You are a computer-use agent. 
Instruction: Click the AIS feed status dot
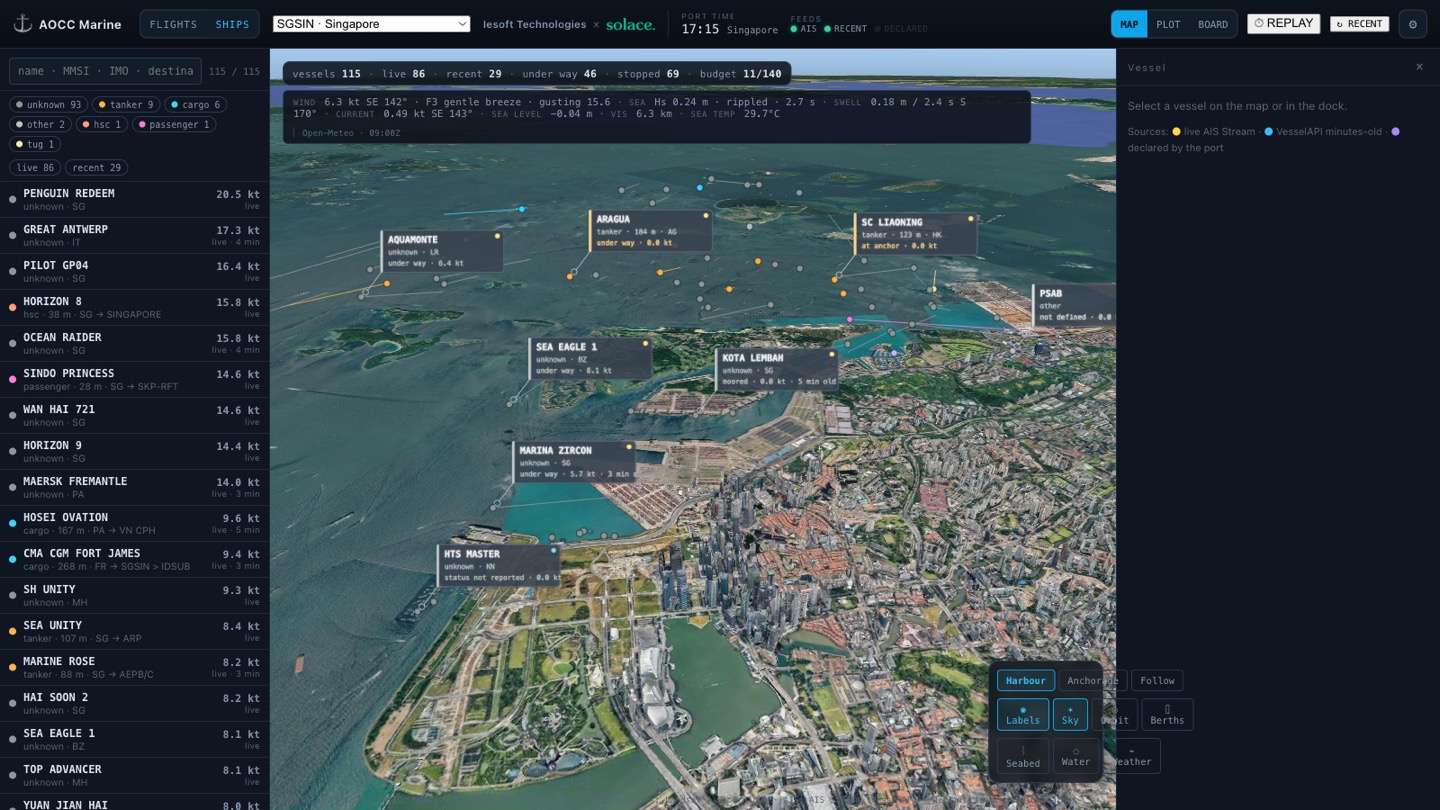(x=794, y=29)
